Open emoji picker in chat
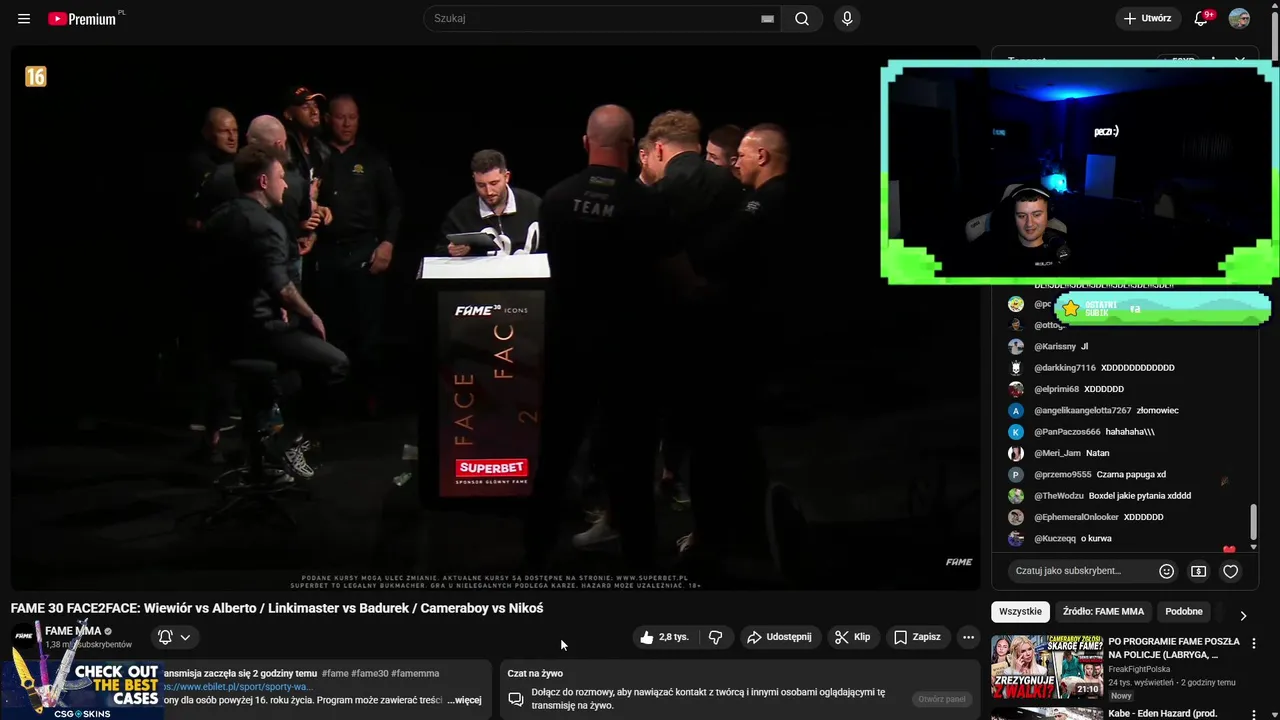The image size is (1280, 720). 1166,571
